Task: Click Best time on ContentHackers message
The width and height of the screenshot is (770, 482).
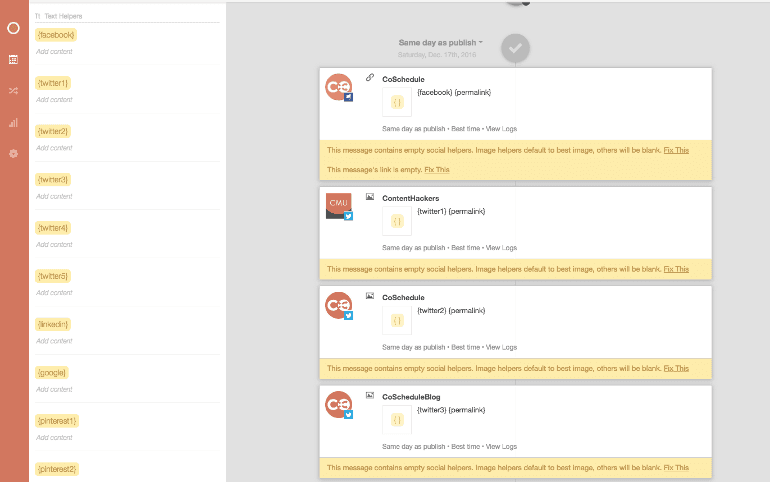Action: pyautogui.click(x=466, y=248)
